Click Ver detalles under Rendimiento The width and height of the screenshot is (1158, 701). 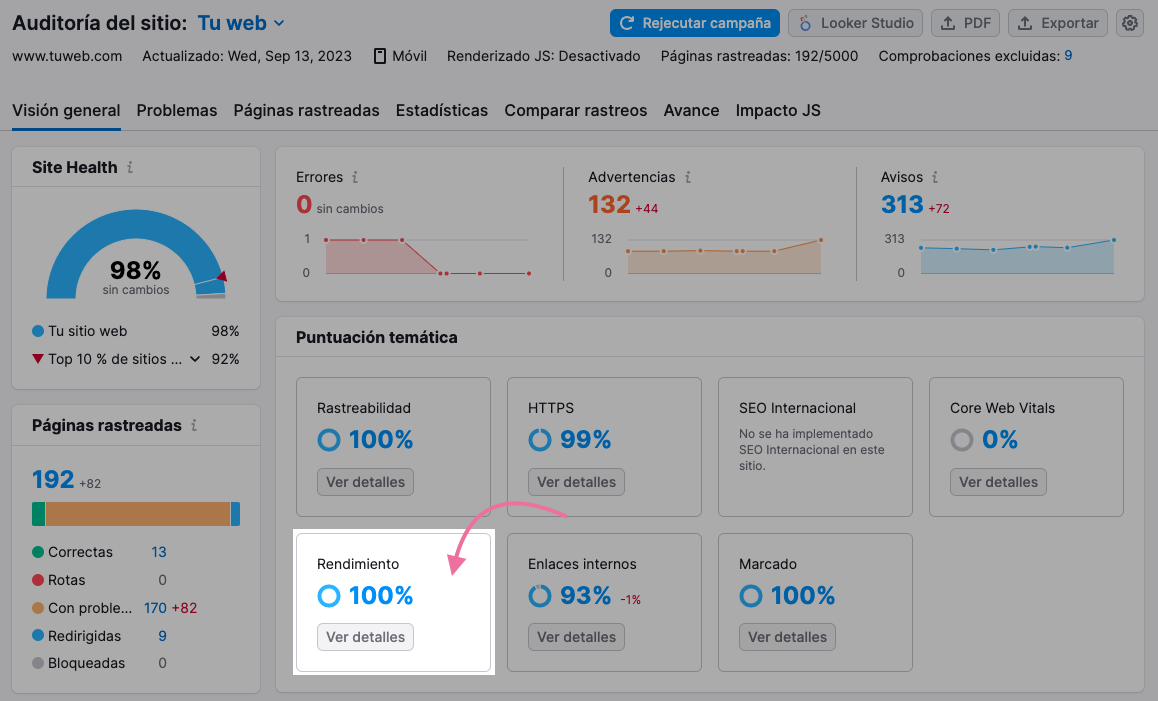pyautogui.click(x=365, y=636)
